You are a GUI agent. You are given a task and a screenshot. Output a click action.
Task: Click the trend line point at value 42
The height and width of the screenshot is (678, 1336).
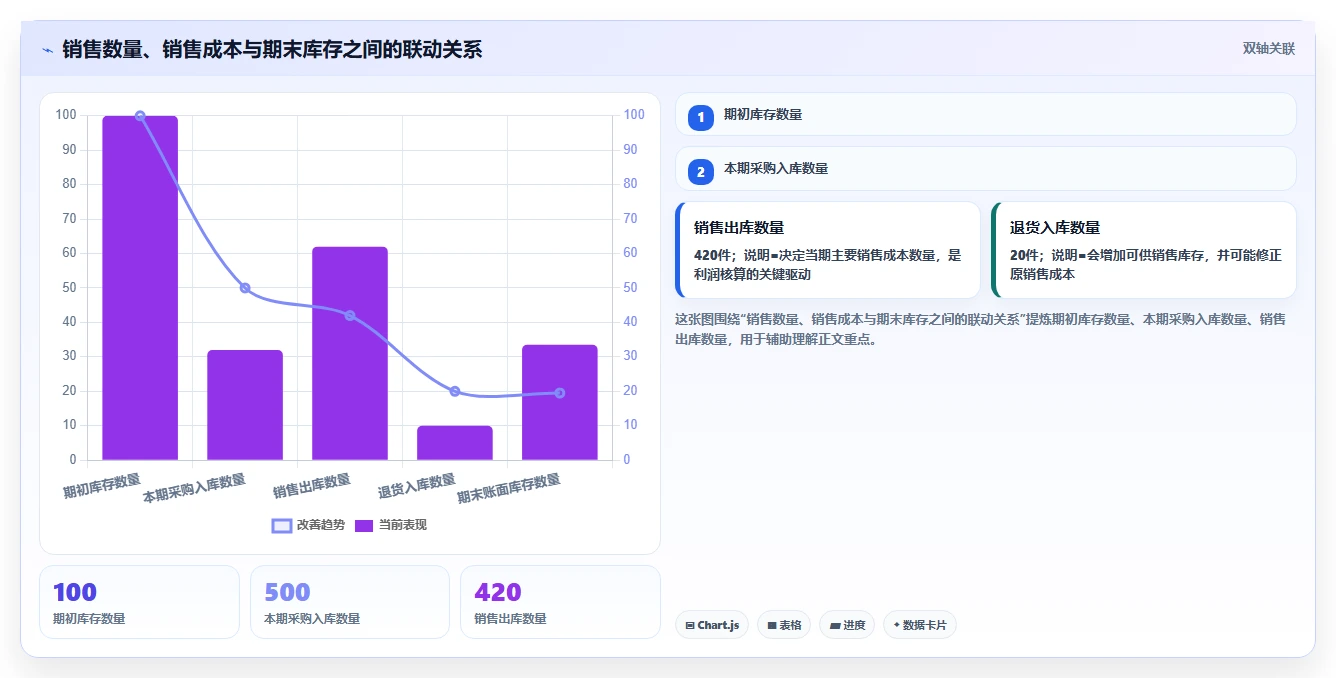point(350,315)
